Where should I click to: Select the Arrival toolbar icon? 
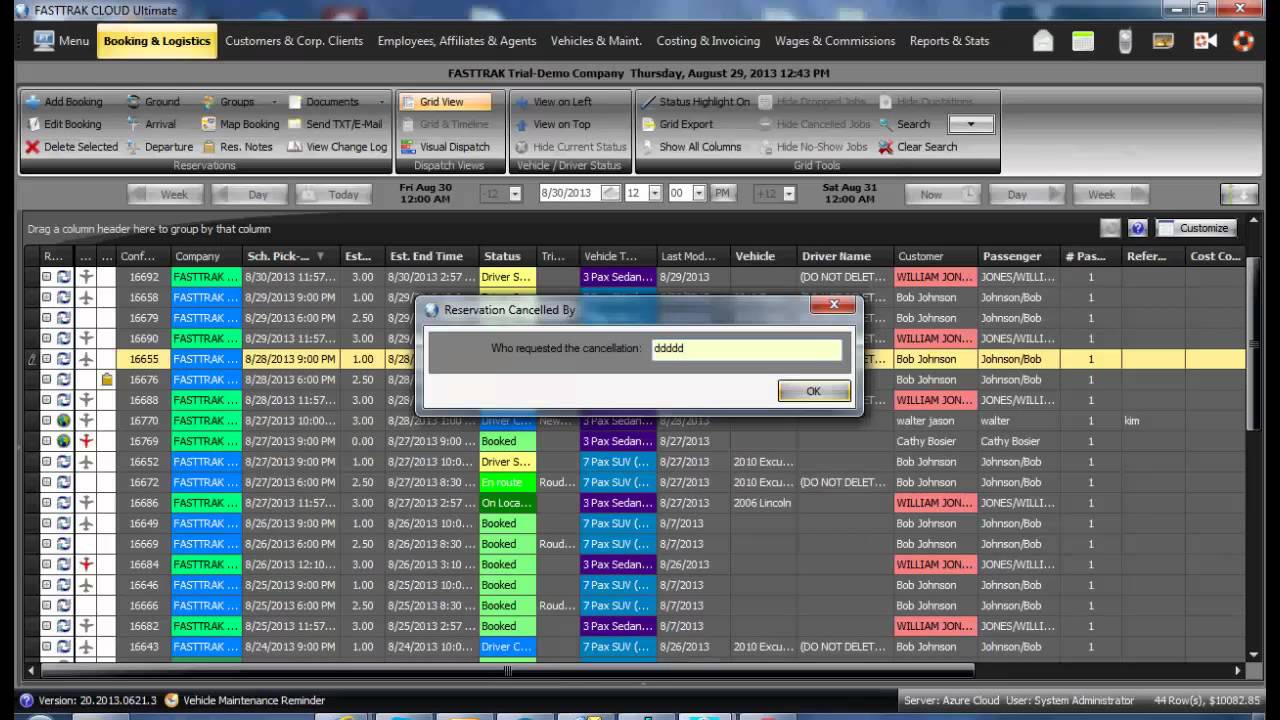click(x=134, y=124)
